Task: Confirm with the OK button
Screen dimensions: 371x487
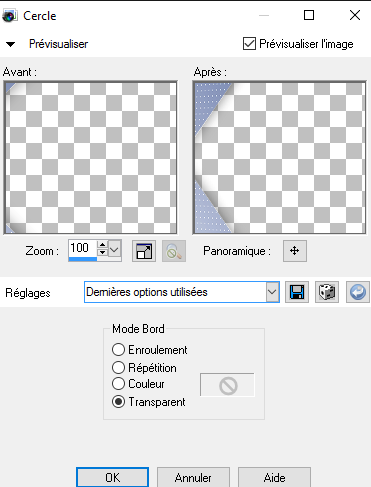Action: (112, 478)
